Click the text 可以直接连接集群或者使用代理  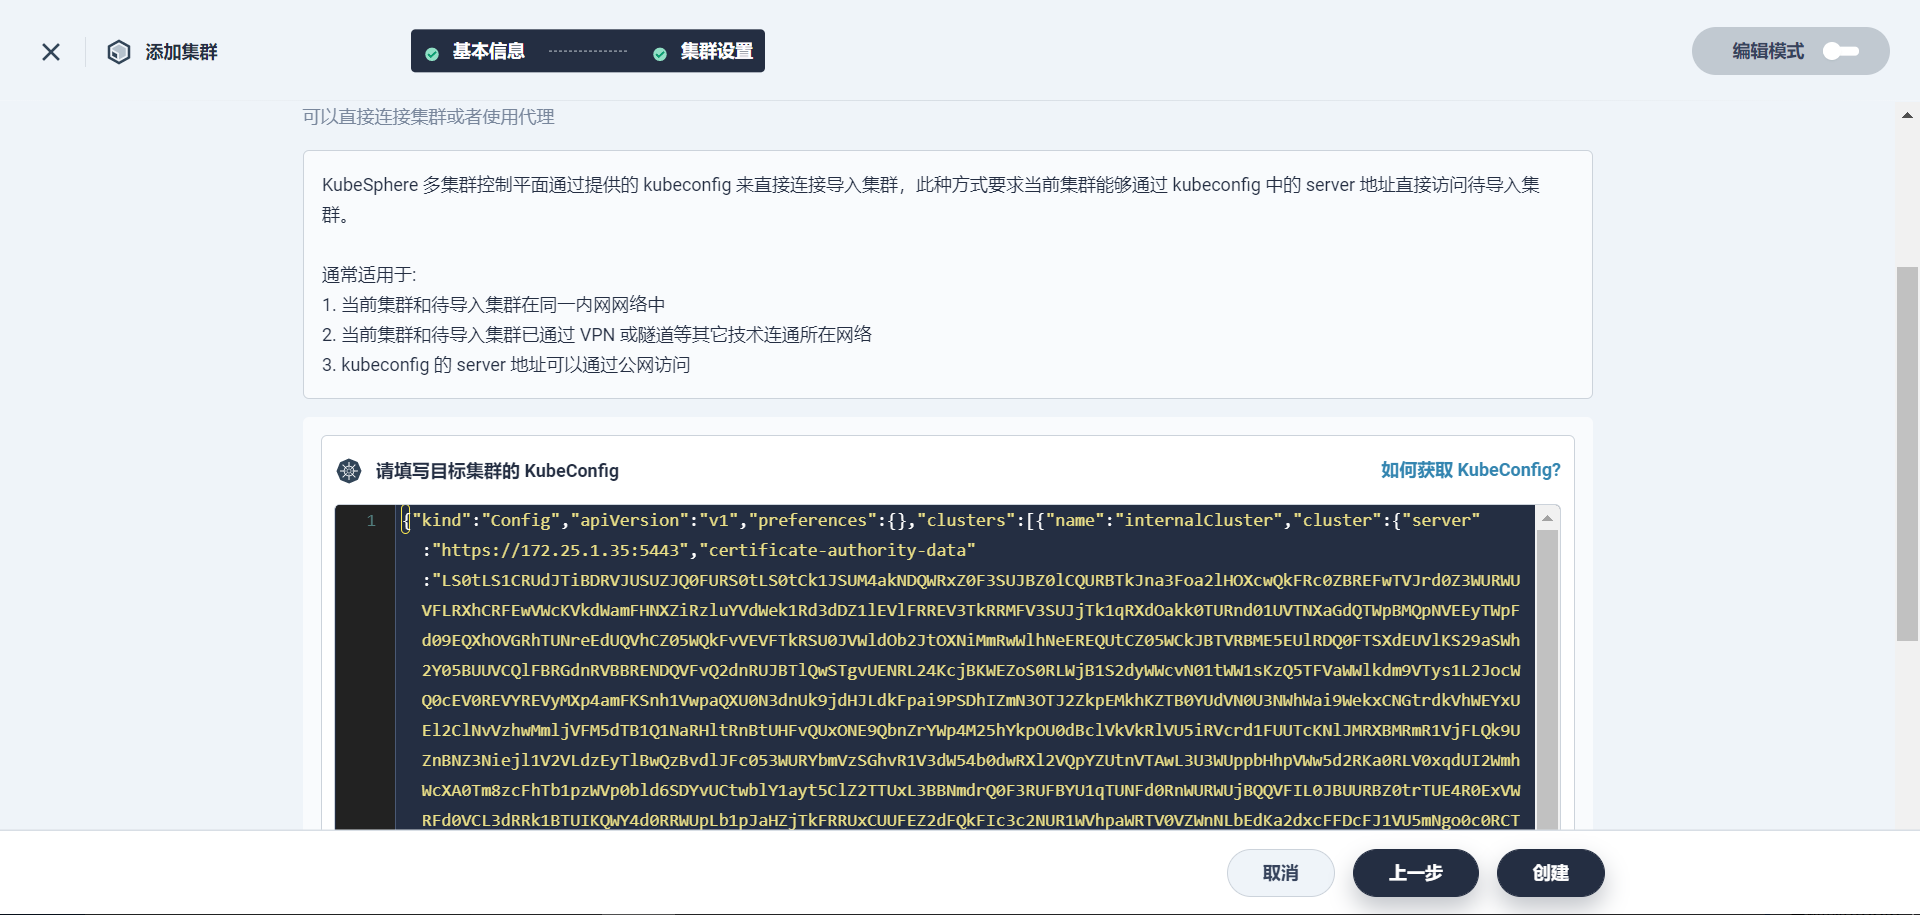(429, 117)
